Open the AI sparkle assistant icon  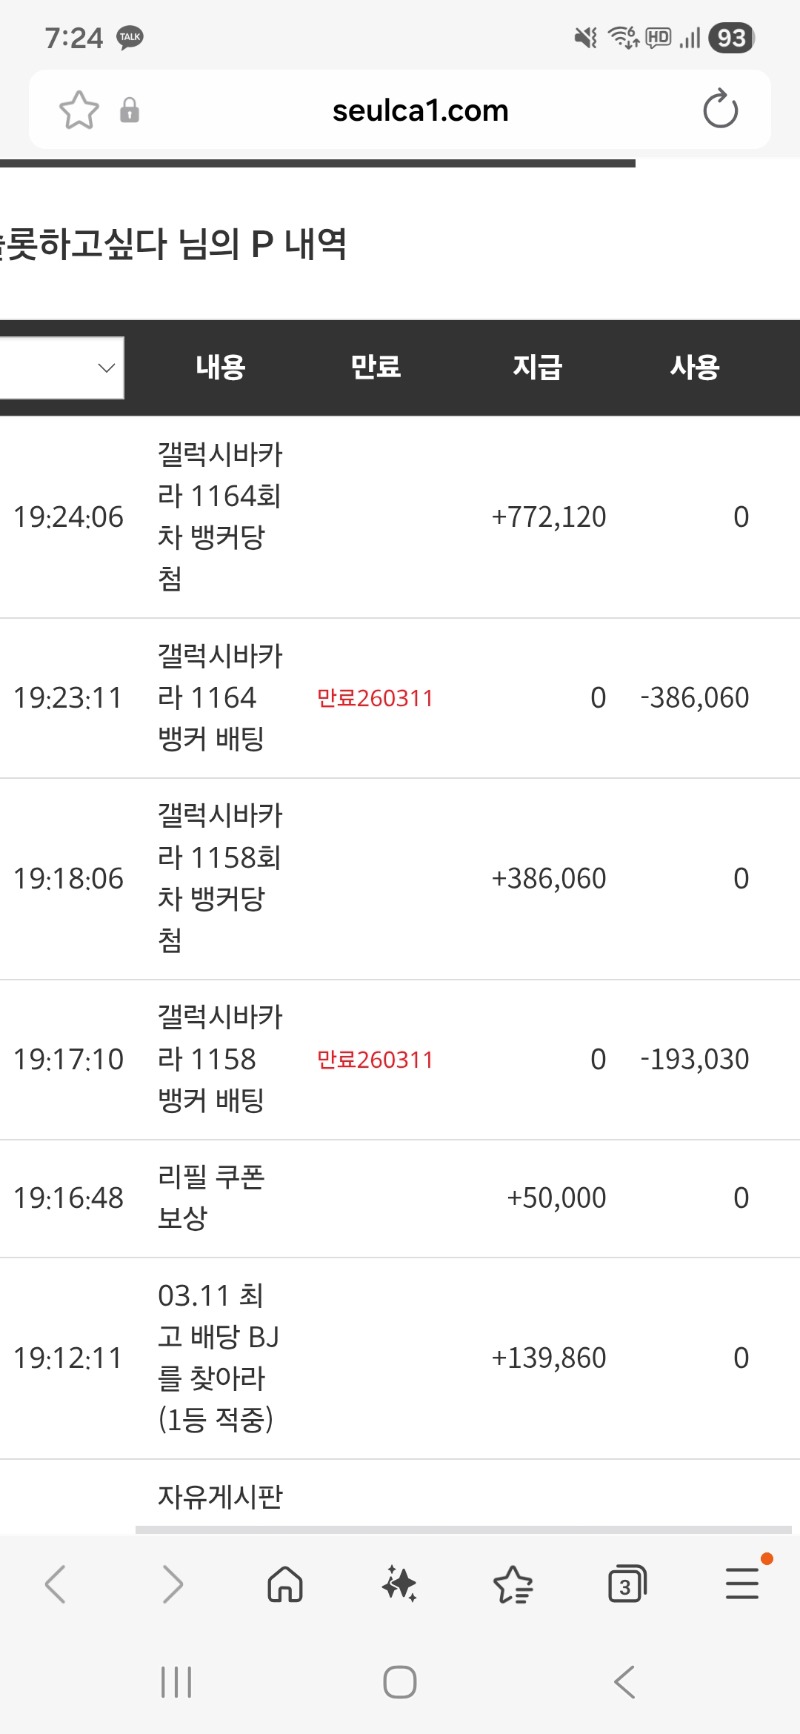click(x=399, y=1584)
